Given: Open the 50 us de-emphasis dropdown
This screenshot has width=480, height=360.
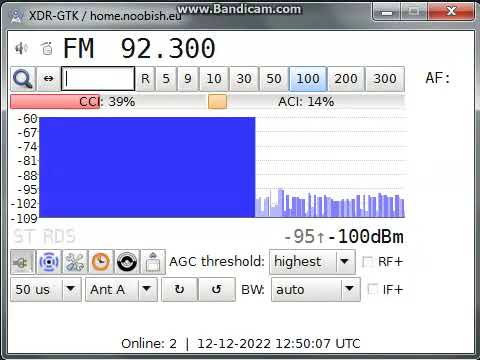Looking at the screenshot, I should point(46,289).
